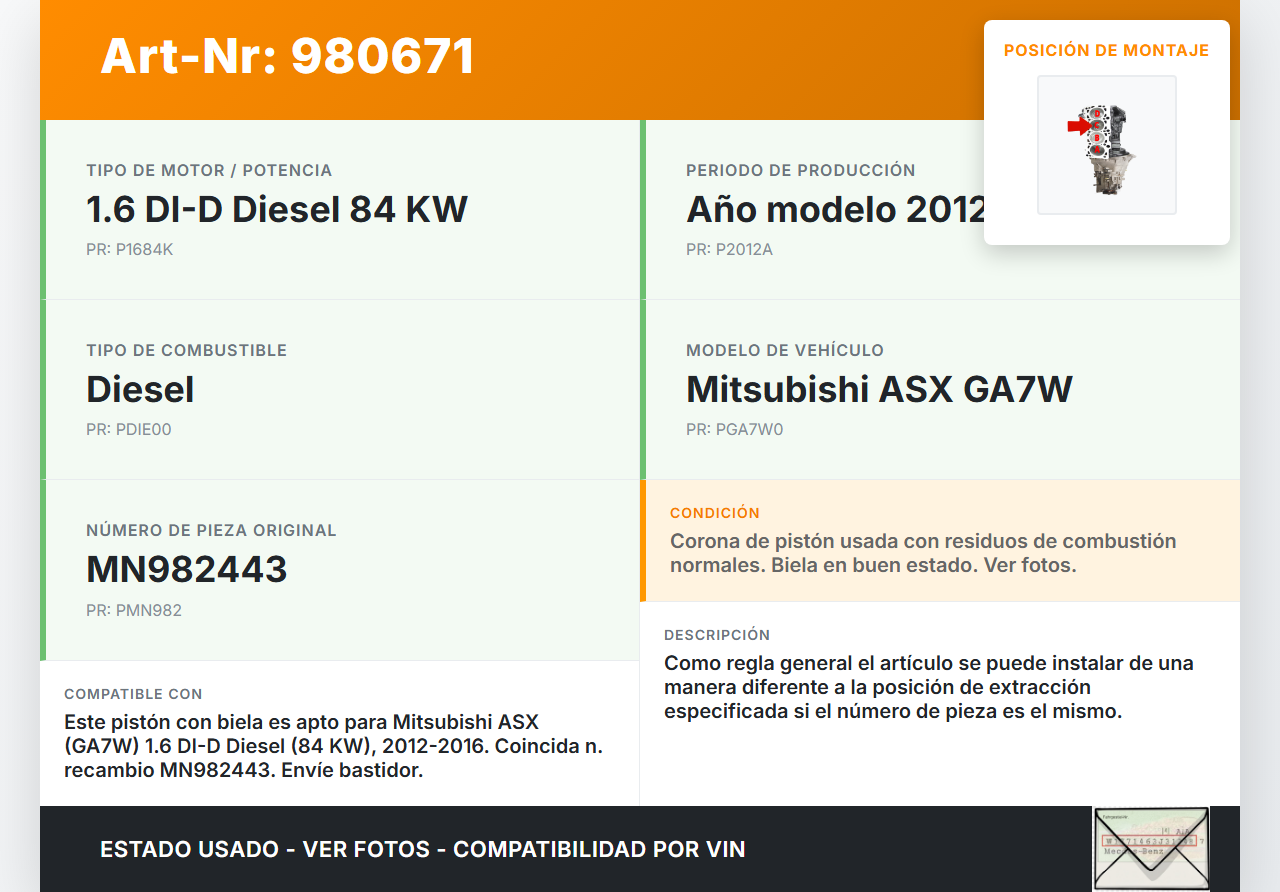Select the MODELO DE VEHÍCULO label
Viewport: 1280px width, 892px height.
(785, 350)
